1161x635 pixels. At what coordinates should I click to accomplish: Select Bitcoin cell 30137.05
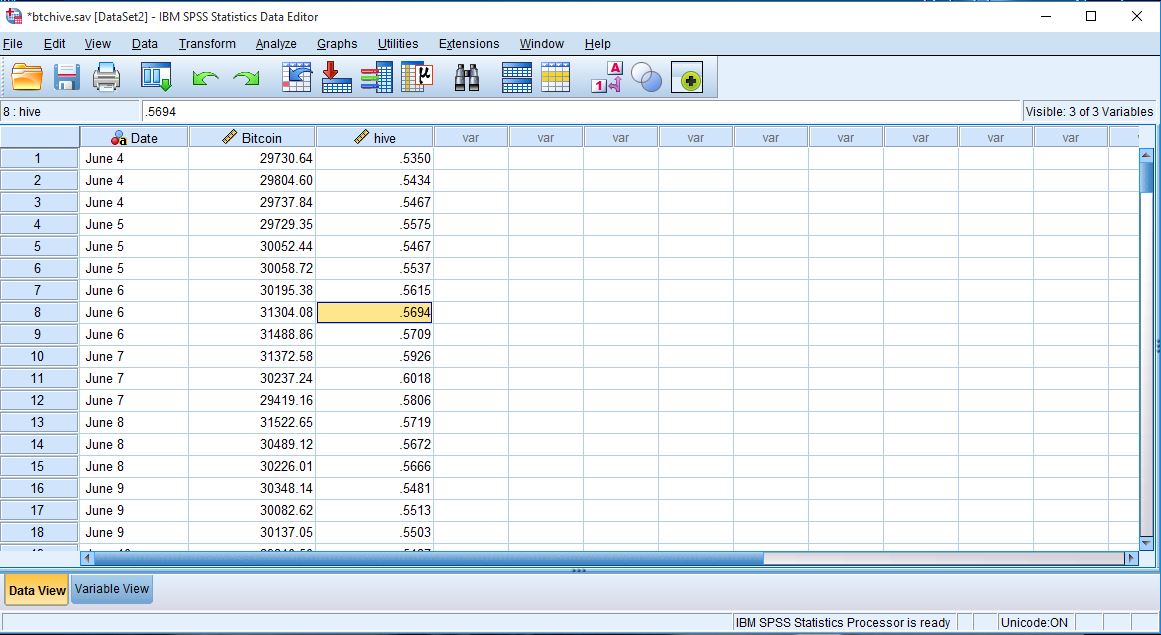pyautogui.click(x=252, y=532)
